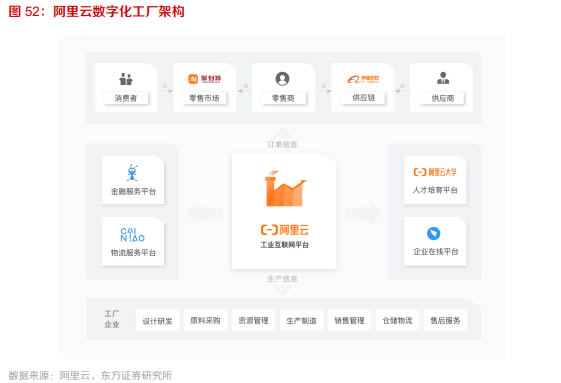Select the 供应商 label
Image resolution: width=561 pixels, height=383 pixels.
(x=443, y=98)
